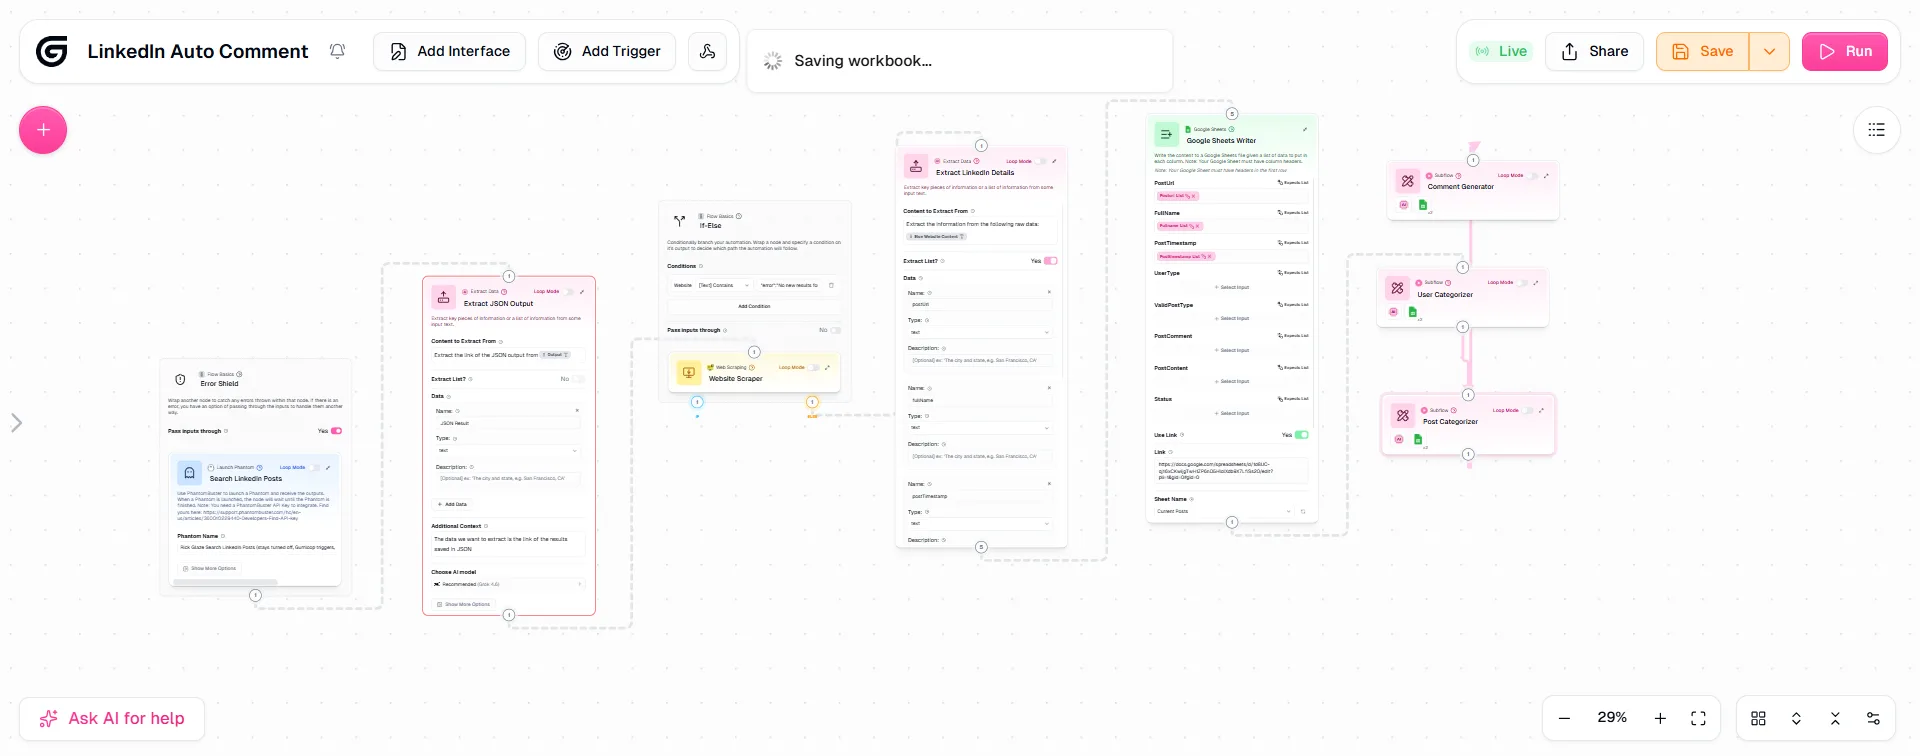This screenshot has width=1920, height=756.
Task: Expand the left sidebar arrow
Action: pos(17,423)
